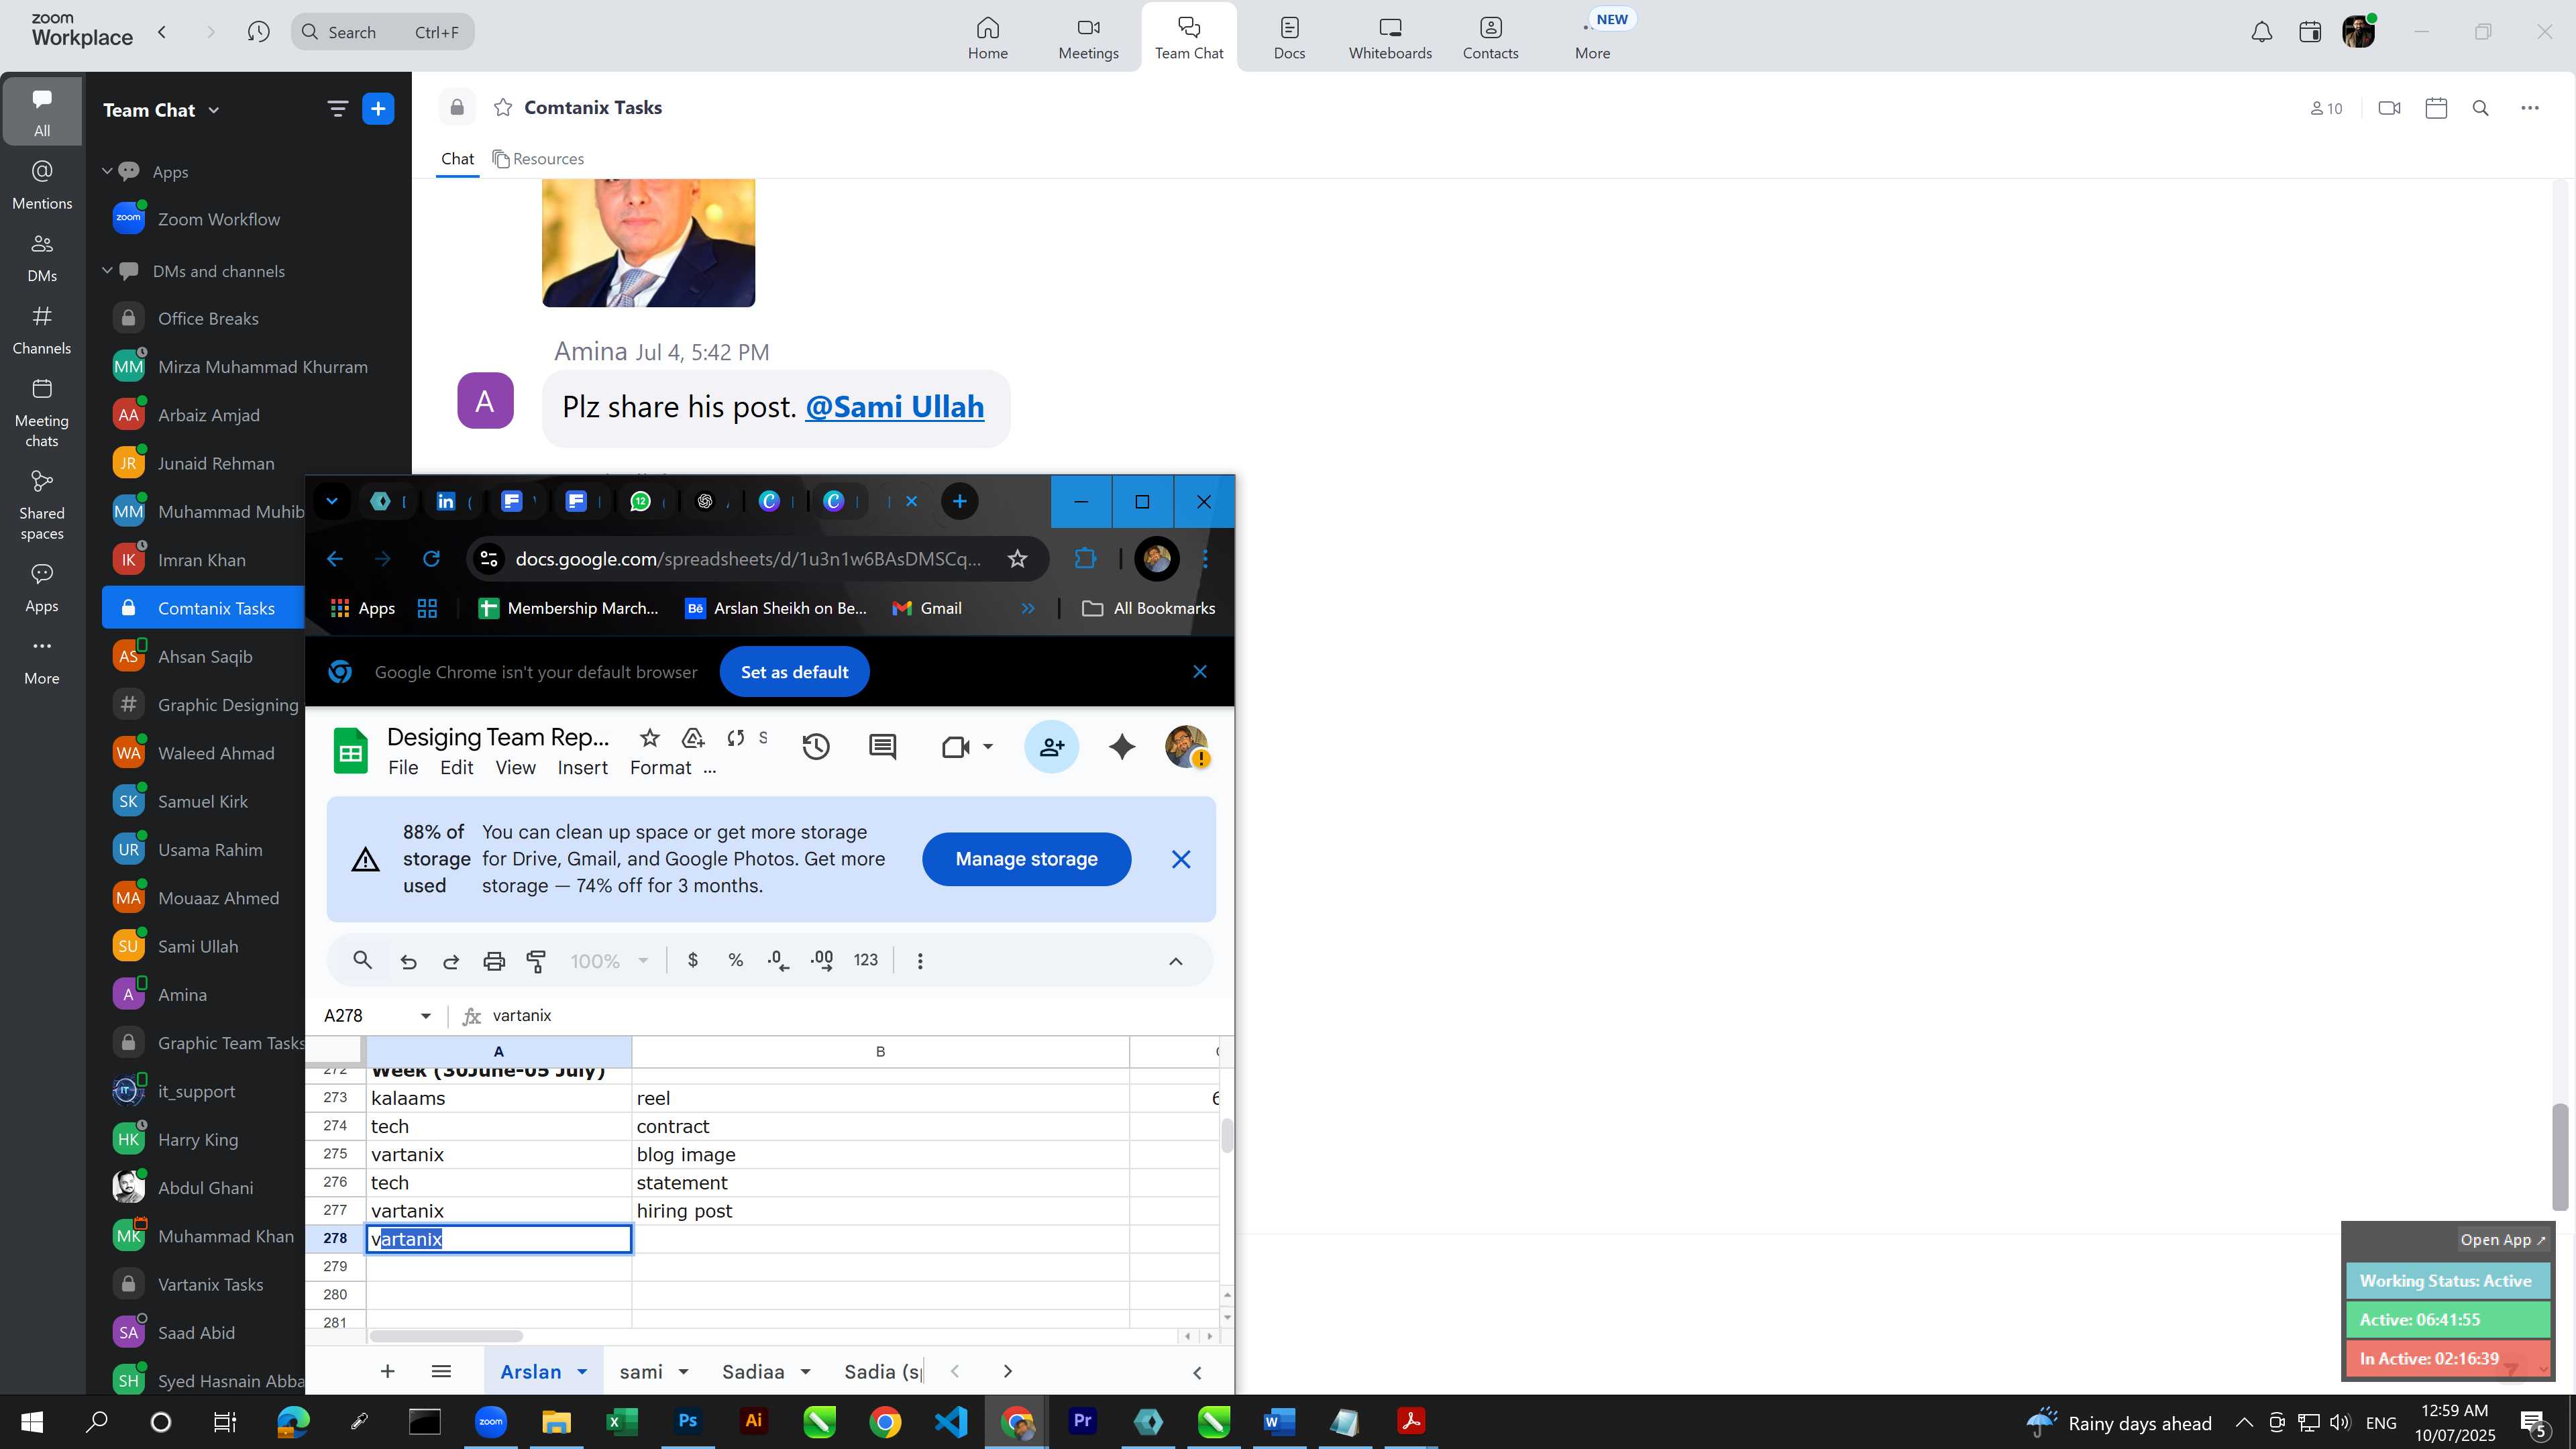Open the Sheets meeting camera dropdown
The height and width of the screenshot is (1449, 2576).
(987, 747)
